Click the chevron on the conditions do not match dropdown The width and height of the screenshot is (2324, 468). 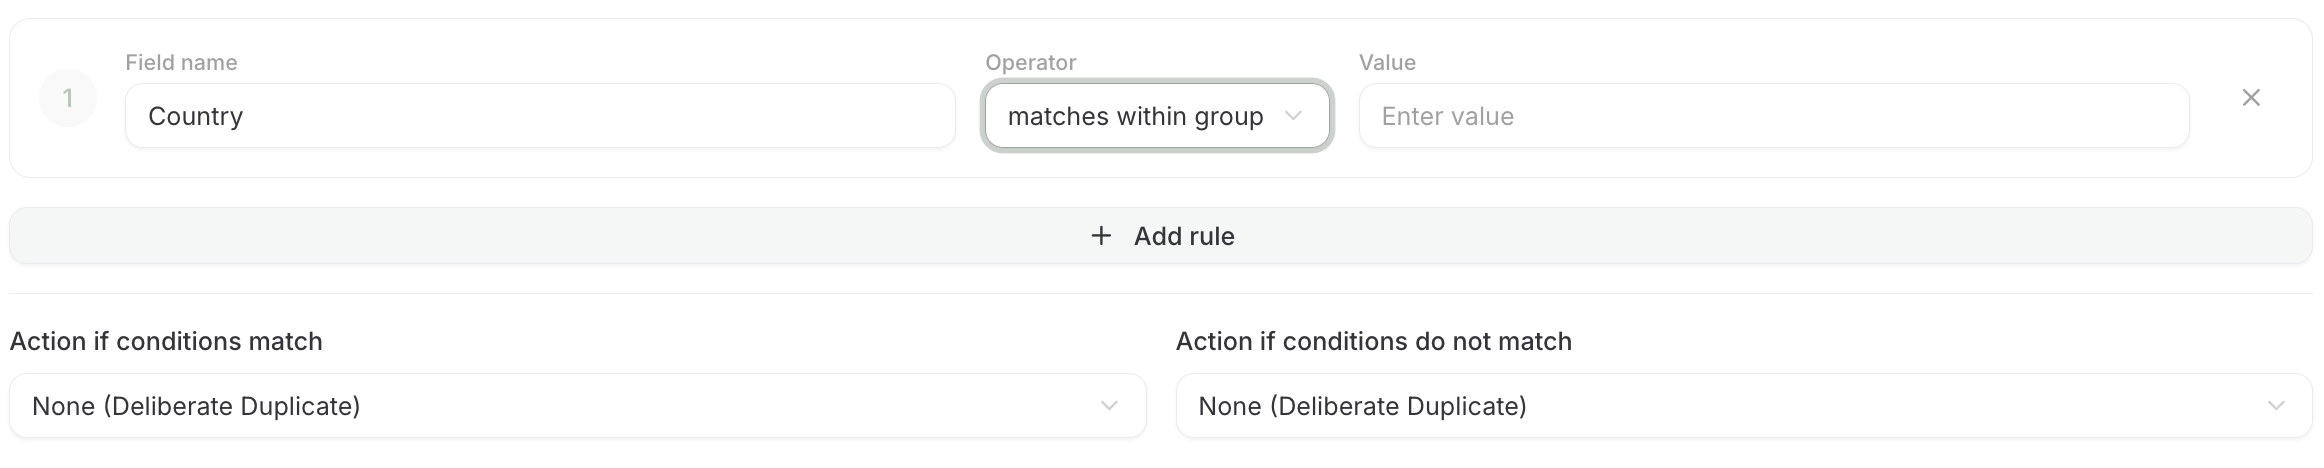pyautogui.click(x=2276, y=406)
